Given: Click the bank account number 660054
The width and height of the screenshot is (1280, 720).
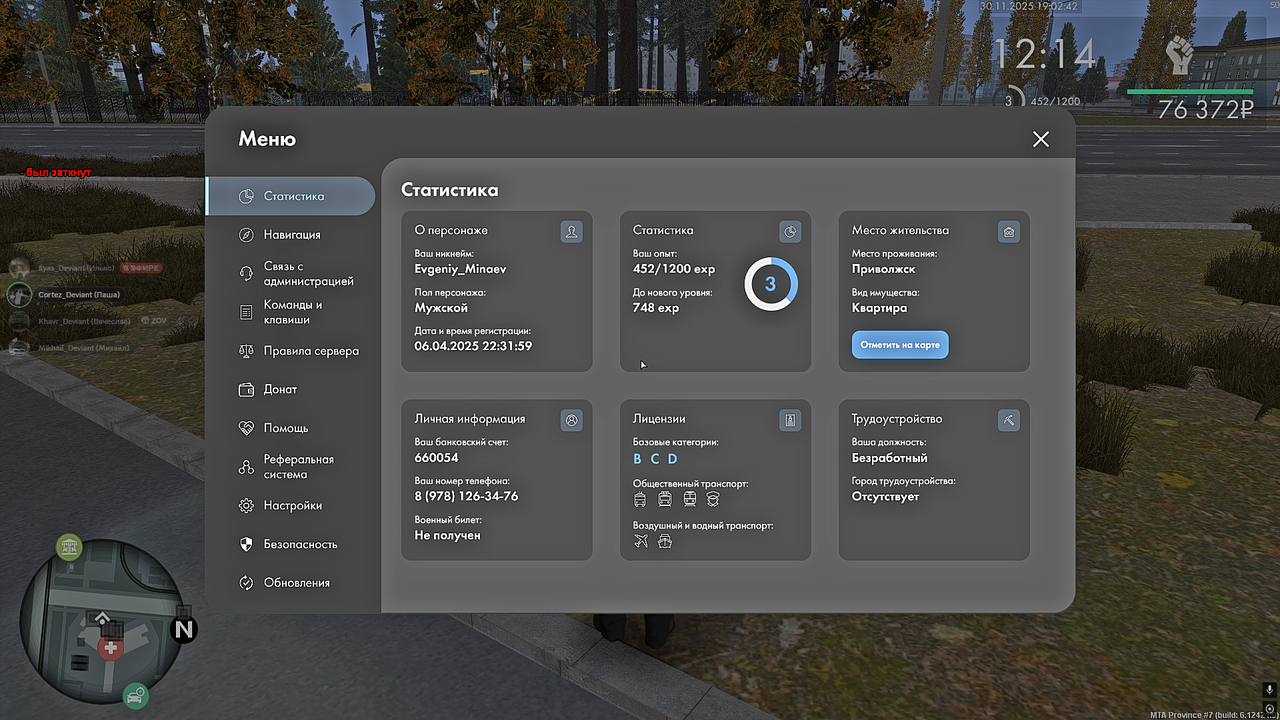Looking at the screenshot, I should click(x=436, y=458).
